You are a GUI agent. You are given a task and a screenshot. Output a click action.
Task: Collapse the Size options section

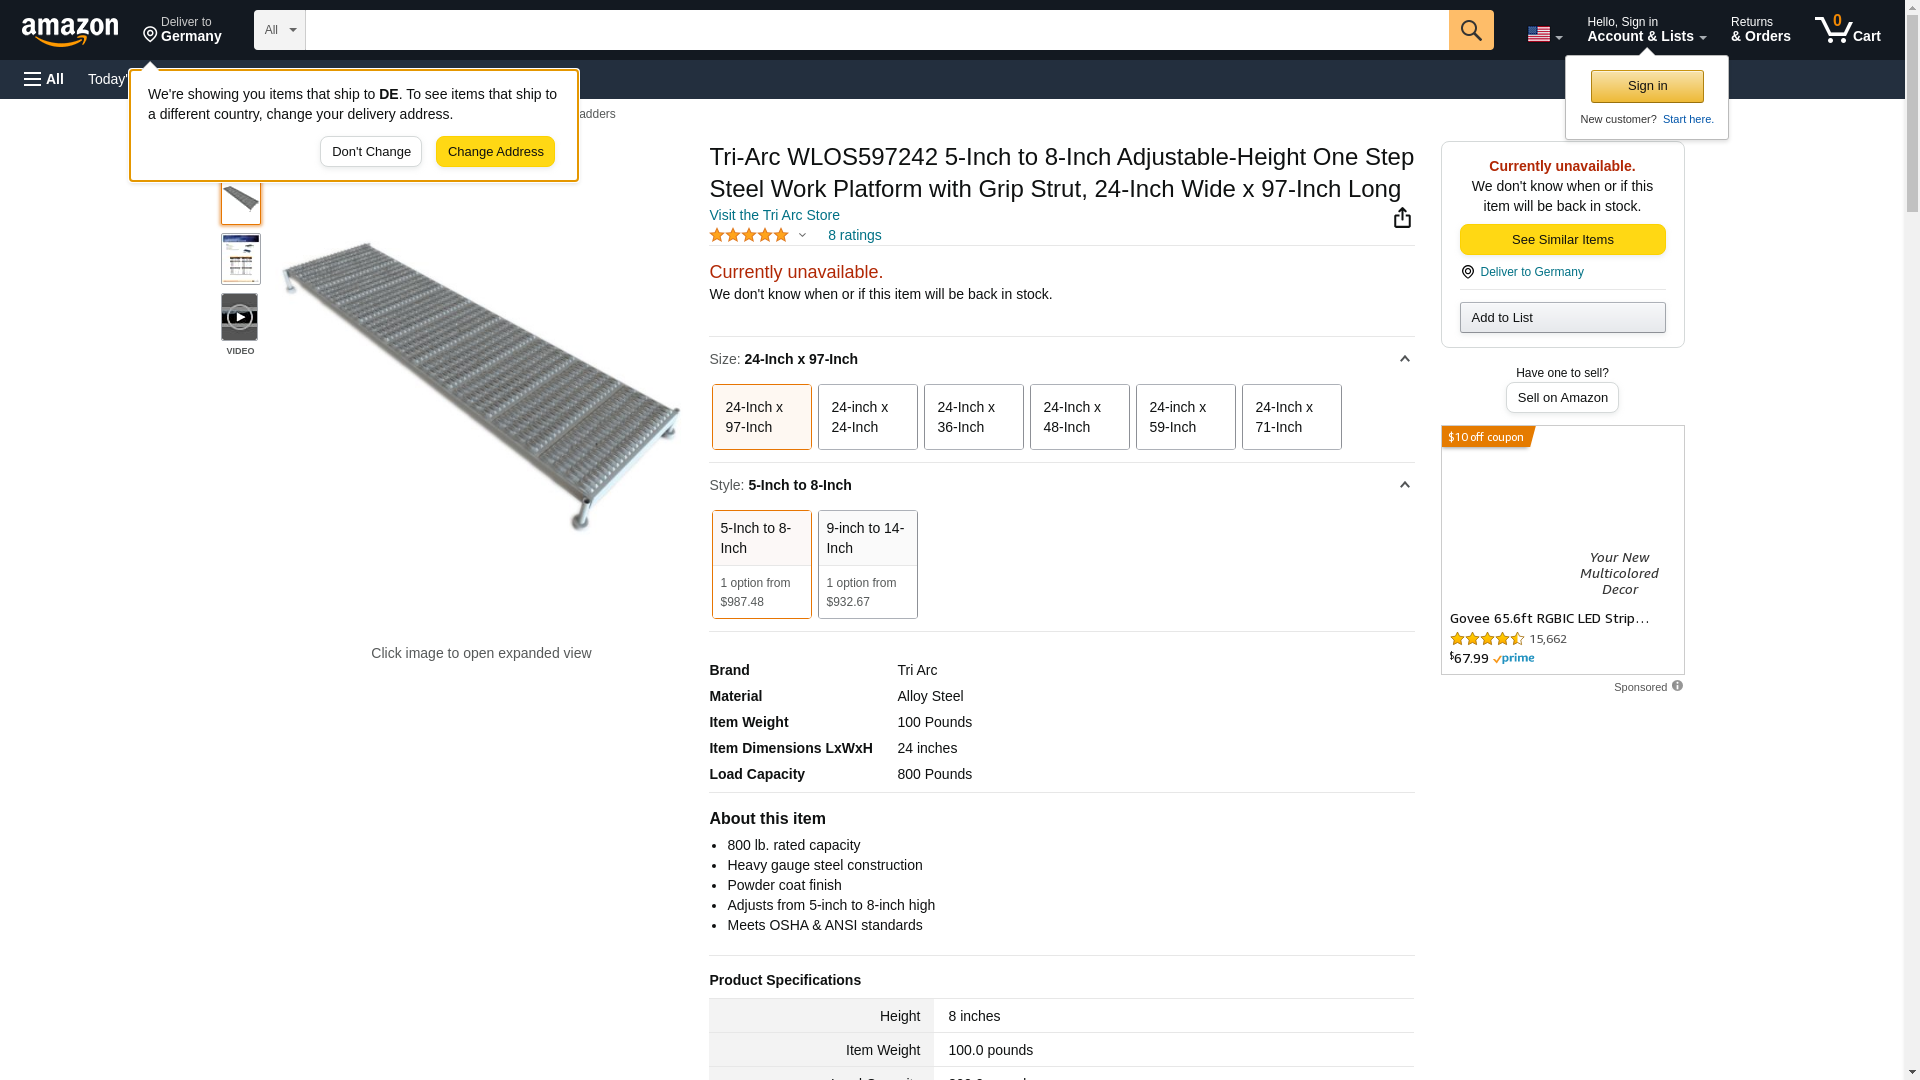coord(1404,359)
